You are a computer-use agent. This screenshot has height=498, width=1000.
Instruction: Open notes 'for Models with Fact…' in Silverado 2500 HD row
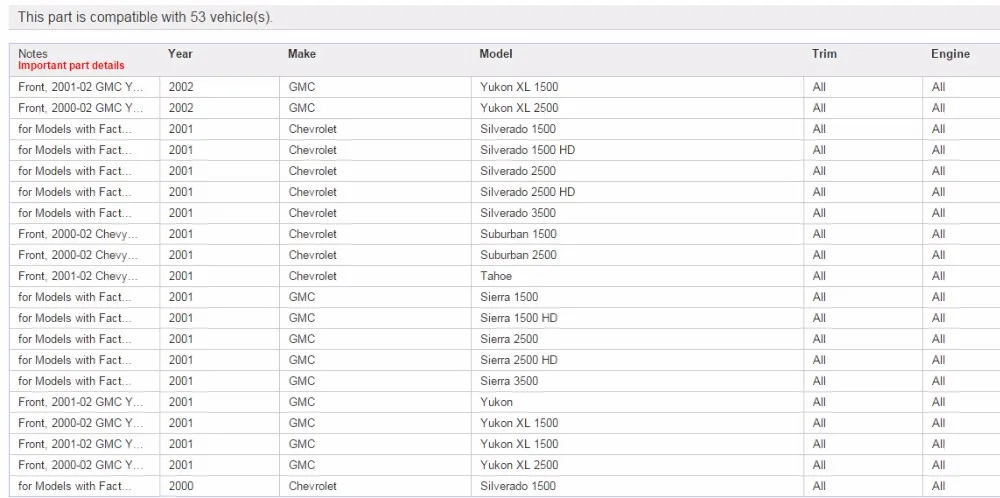[x=75, y=192]
